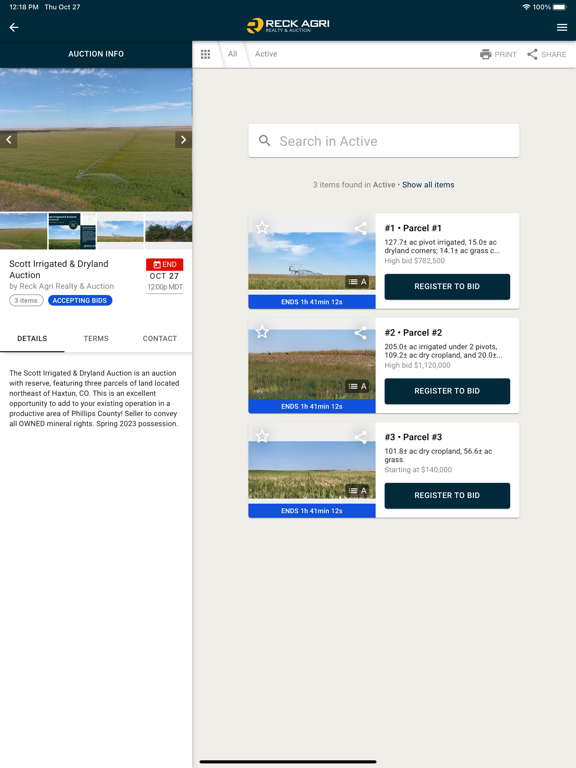Click the 3 items pill
The width and height of the screenshot is (576, 768).
[x=26, y=300]
